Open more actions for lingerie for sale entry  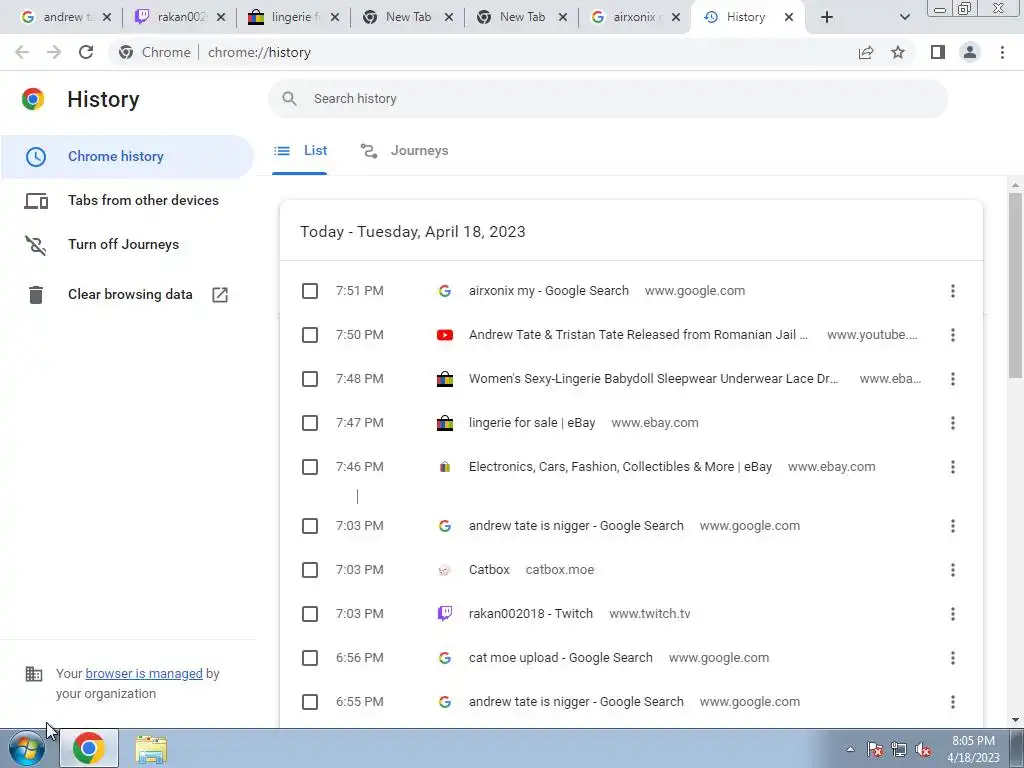[953, 423]
